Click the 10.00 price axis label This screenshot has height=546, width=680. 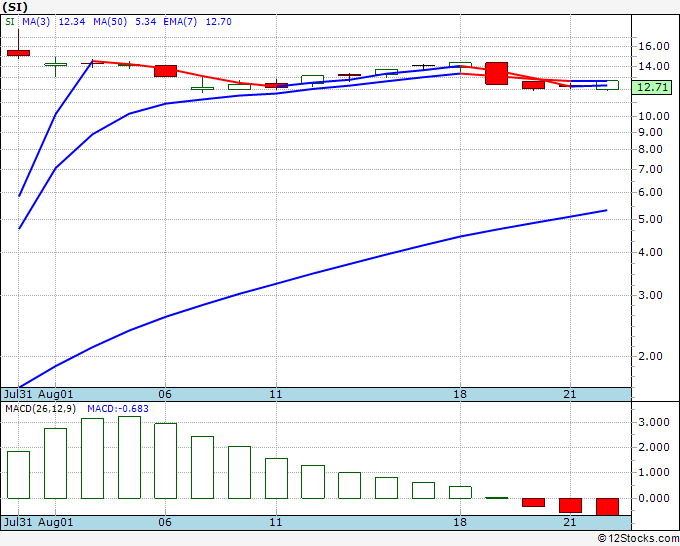tap(654, 116)
